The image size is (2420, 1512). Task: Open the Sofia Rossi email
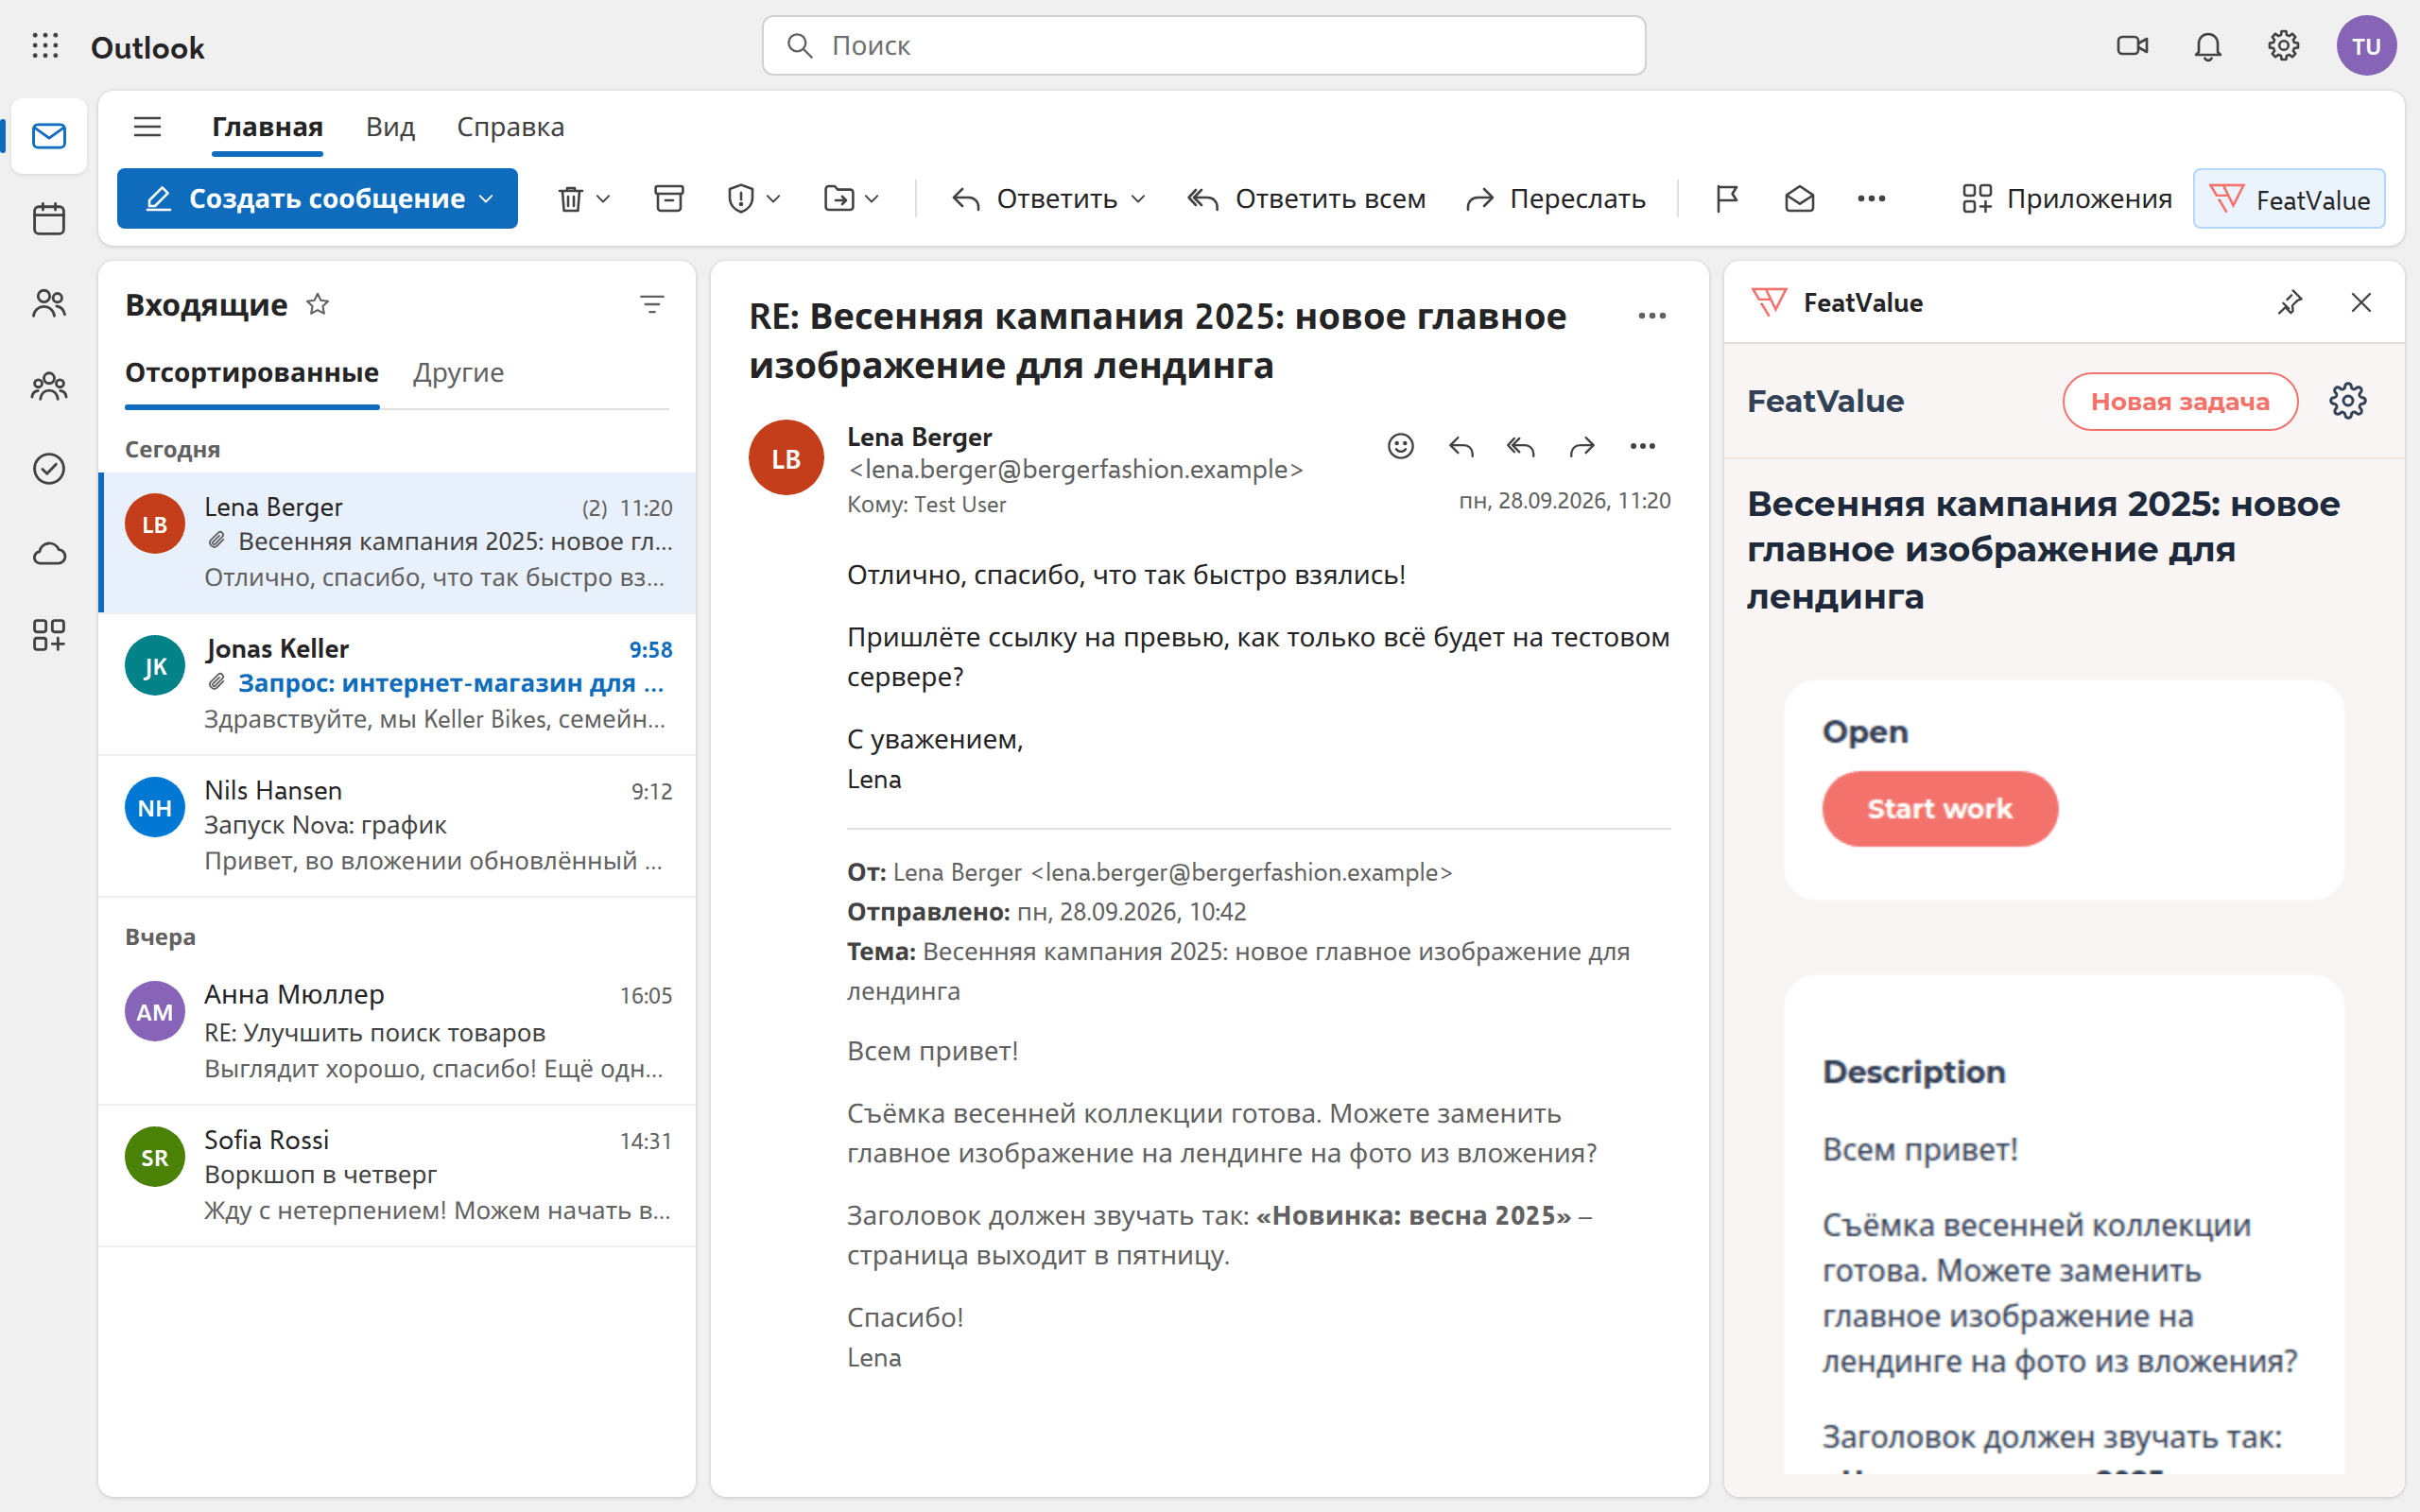pos(398,1175)
